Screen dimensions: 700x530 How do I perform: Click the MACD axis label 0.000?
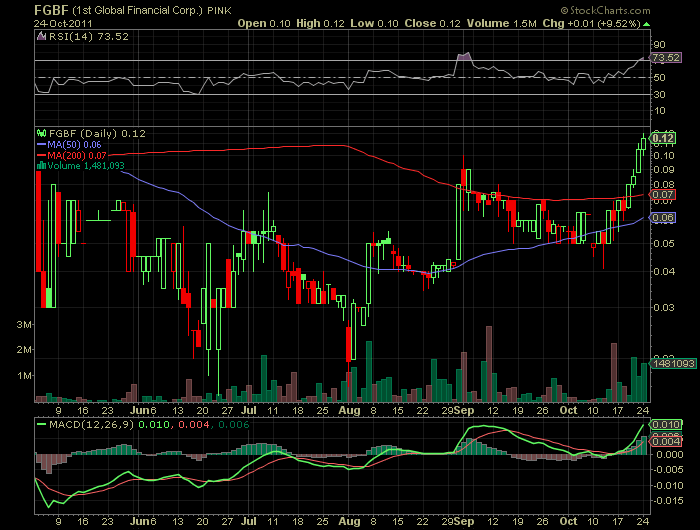click(668, 455)
